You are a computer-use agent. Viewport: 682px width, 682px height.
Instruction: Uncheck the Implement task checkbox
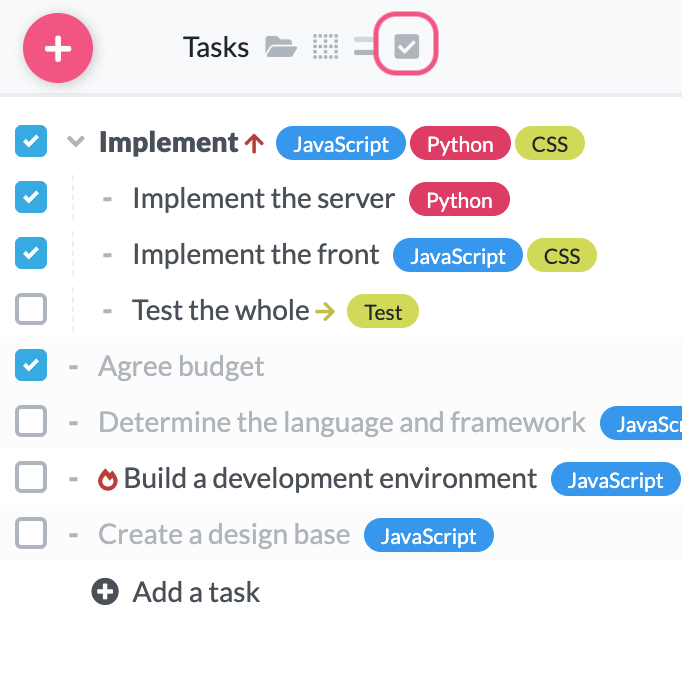31,142
